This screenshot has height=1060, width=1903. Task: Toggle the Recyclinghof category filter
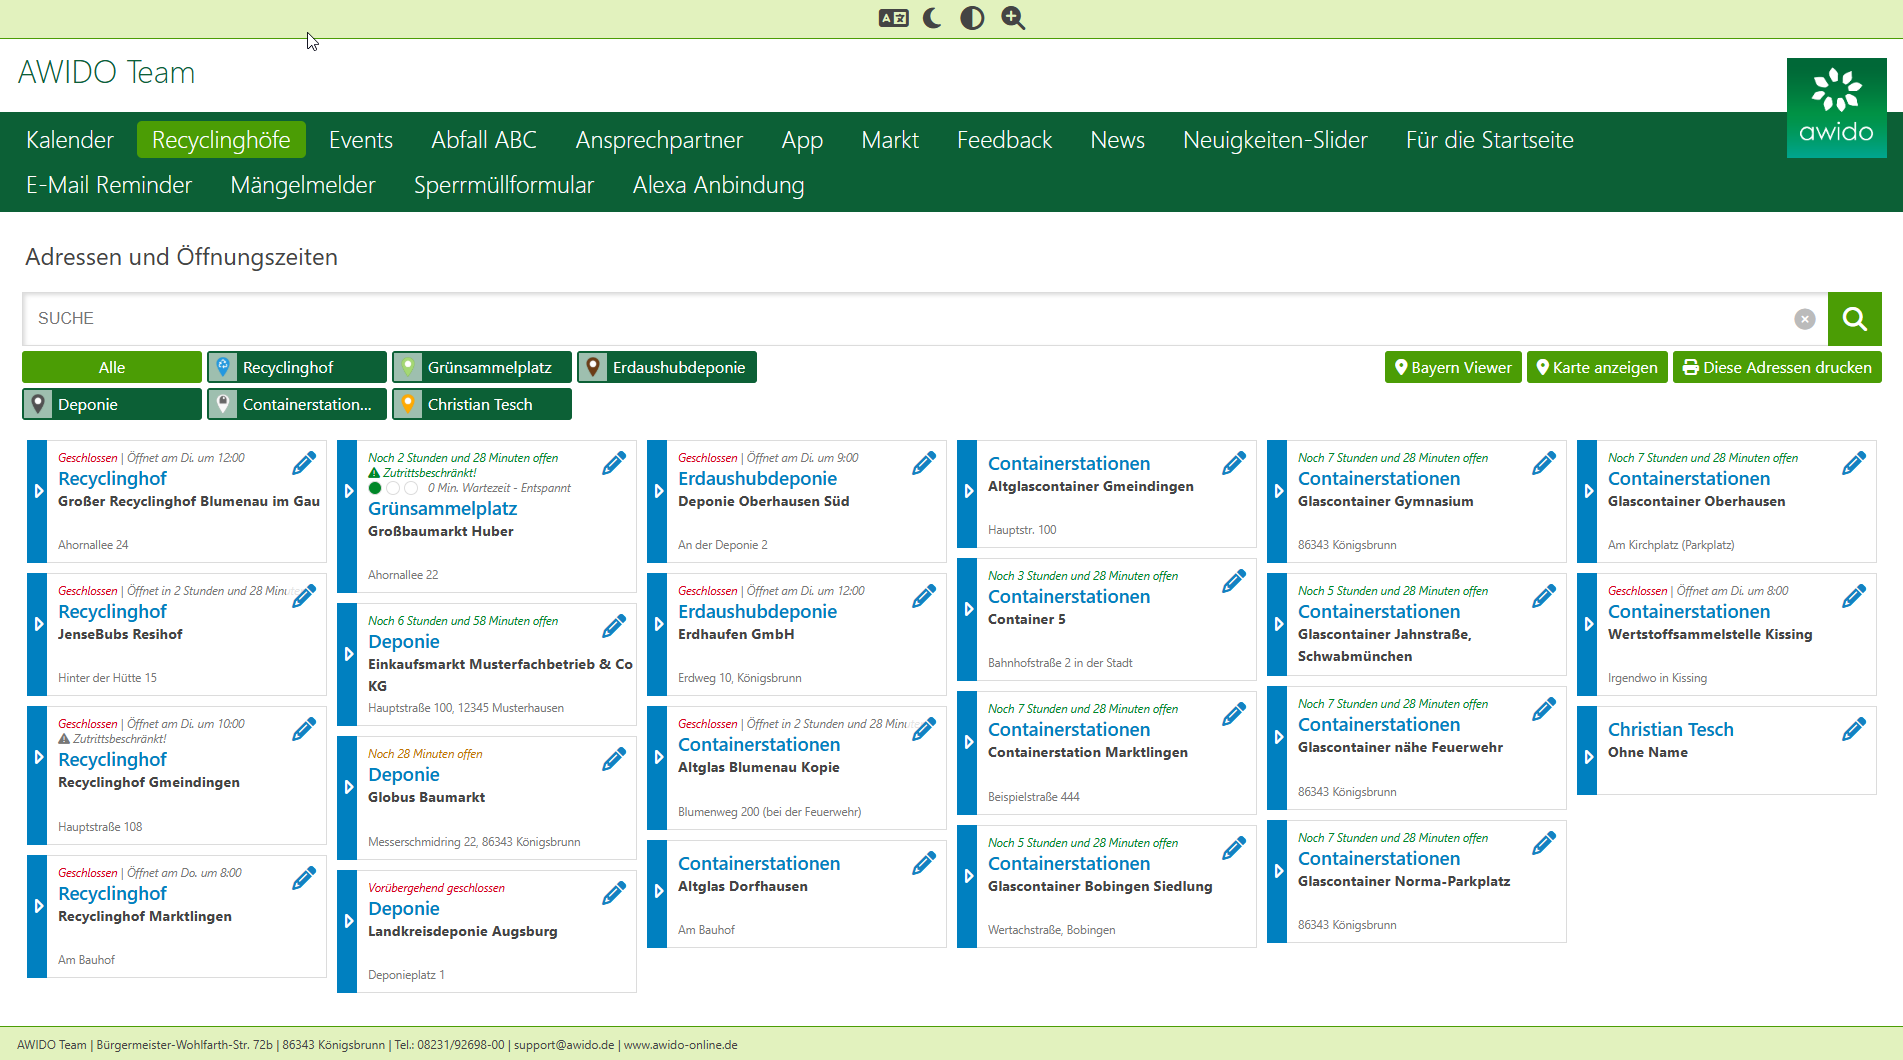pos(297,368)
